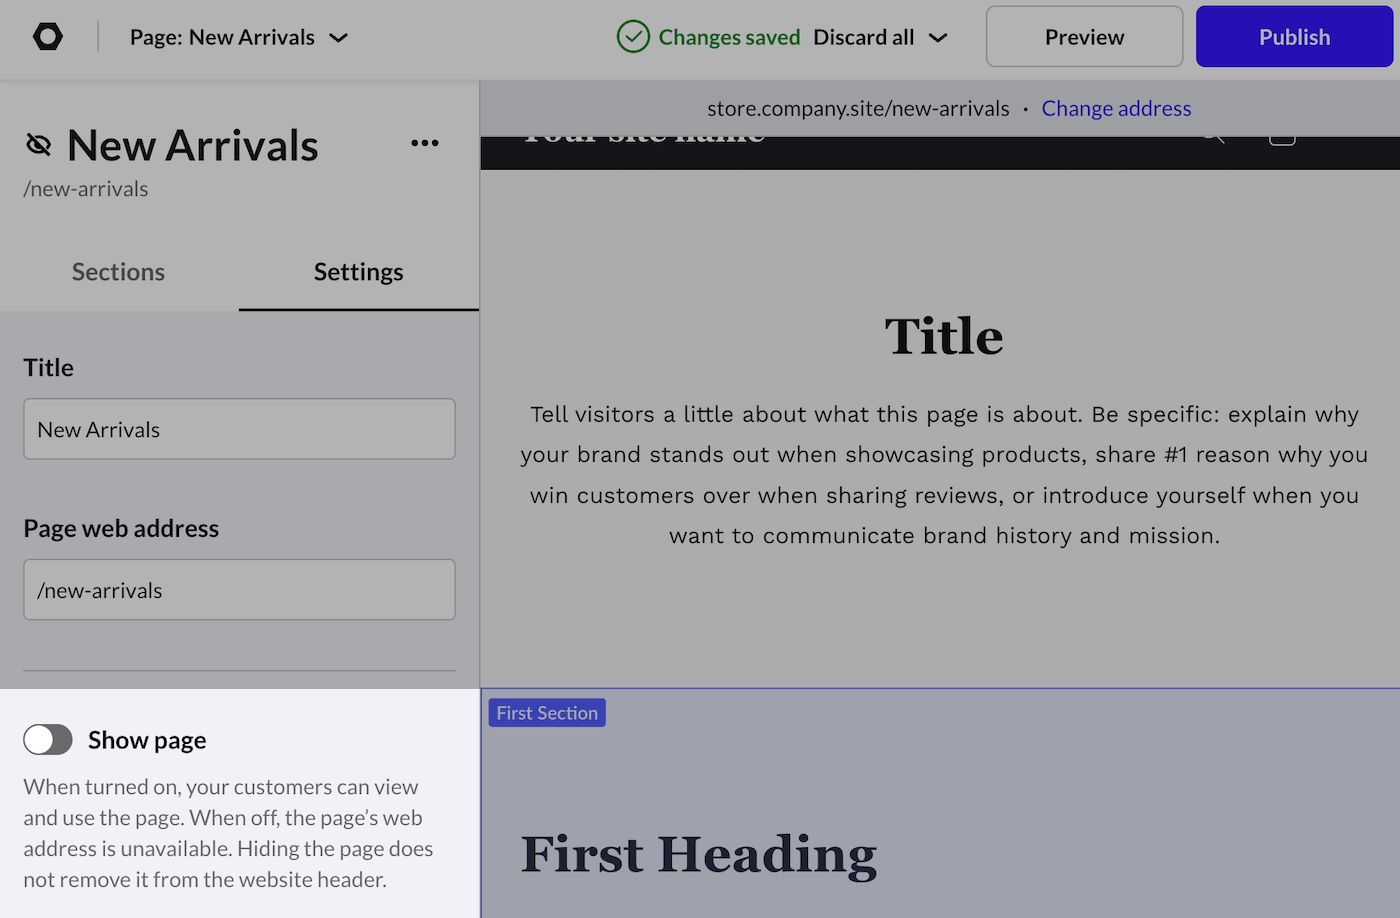Open the ellipsis options menu next to New Arrivals
The height and width of the screenshot is (918, 1400).
[x=424, y=143]
